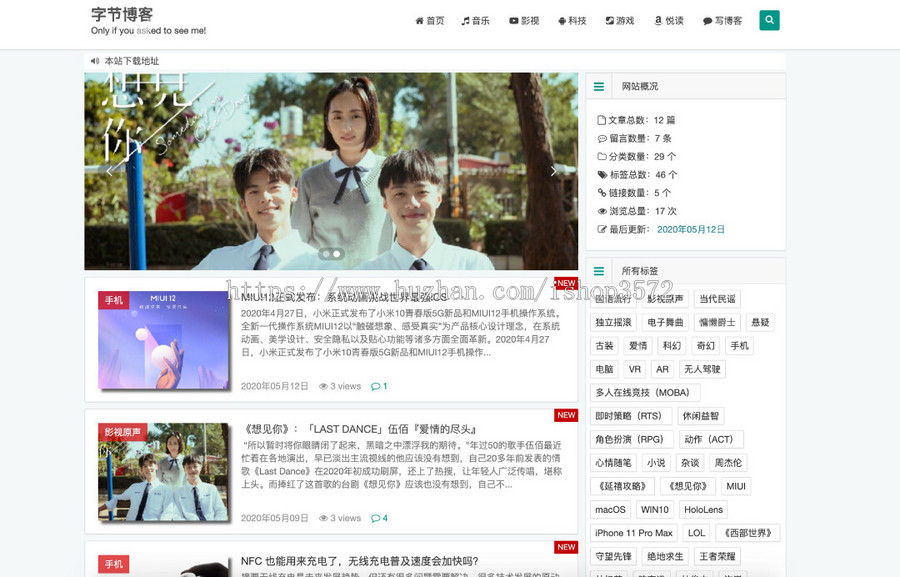Image resolution: width=900 pixels, height=577 pixels.
Task: Select the iPhone 11 Pro Max tag
Action: tap(634, 533)
